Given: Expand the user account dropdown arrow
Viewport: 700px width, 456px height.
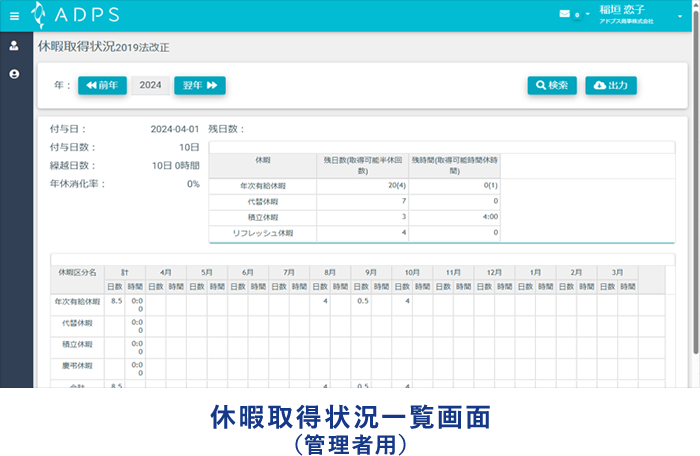Looking at the screenshot, I should (x=680, y=15).
